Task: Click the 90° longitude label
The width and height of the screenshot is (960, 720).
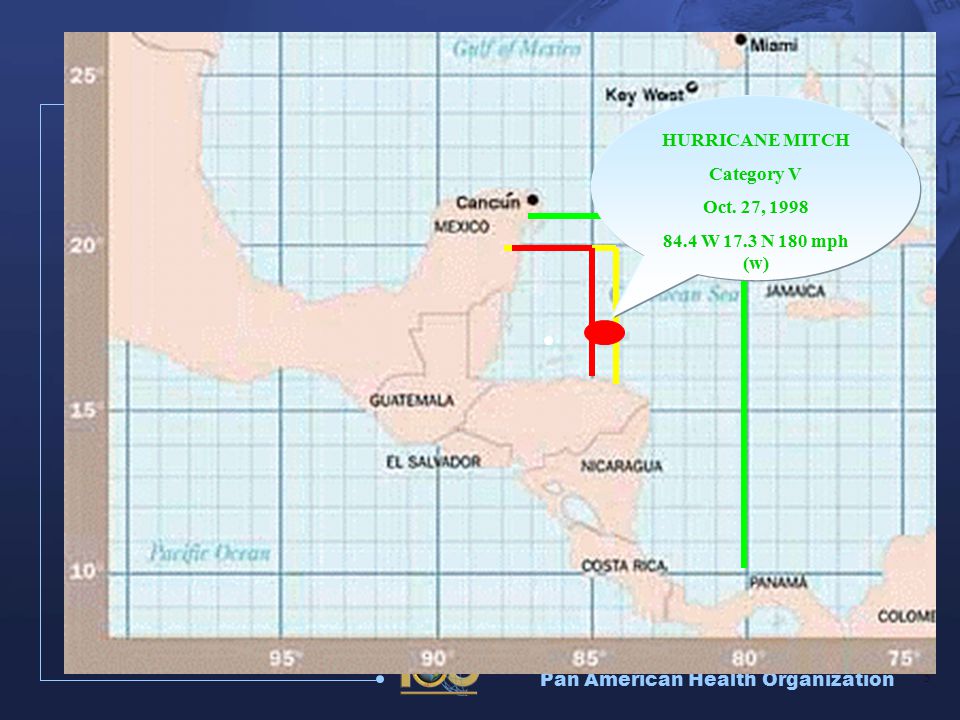Action: point(435,659)
